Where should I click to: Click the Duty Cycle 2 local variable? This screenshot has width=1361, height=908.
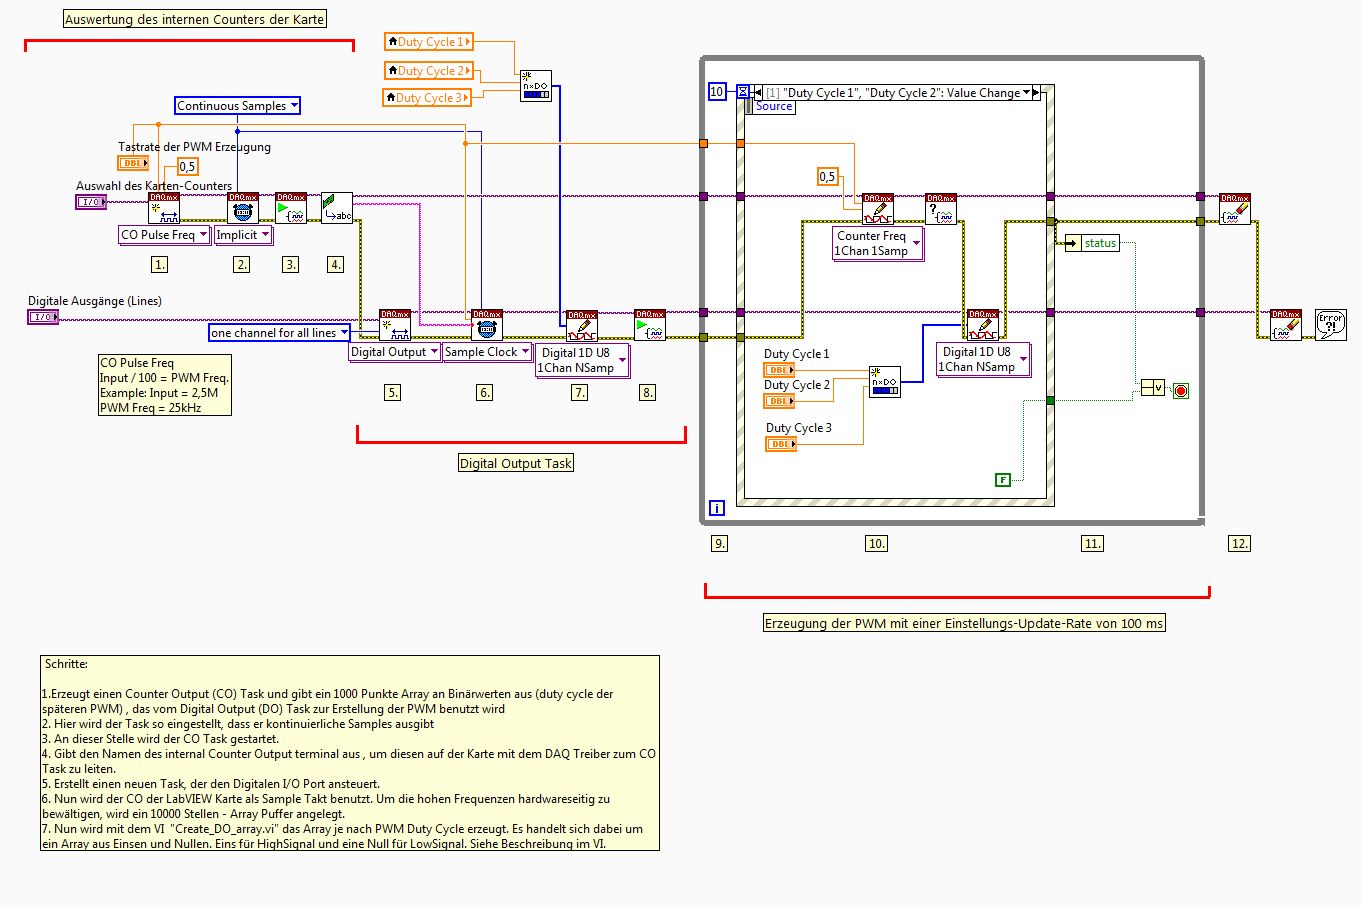point(429,71)
